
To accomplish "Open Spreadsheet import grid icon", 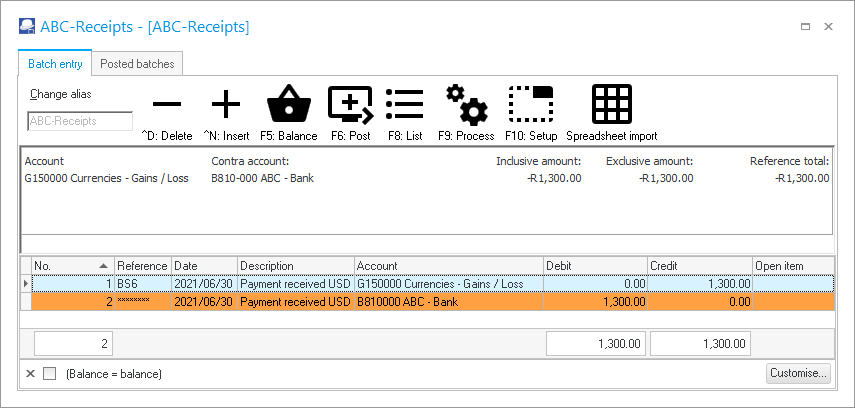I will tap(611, 104).
